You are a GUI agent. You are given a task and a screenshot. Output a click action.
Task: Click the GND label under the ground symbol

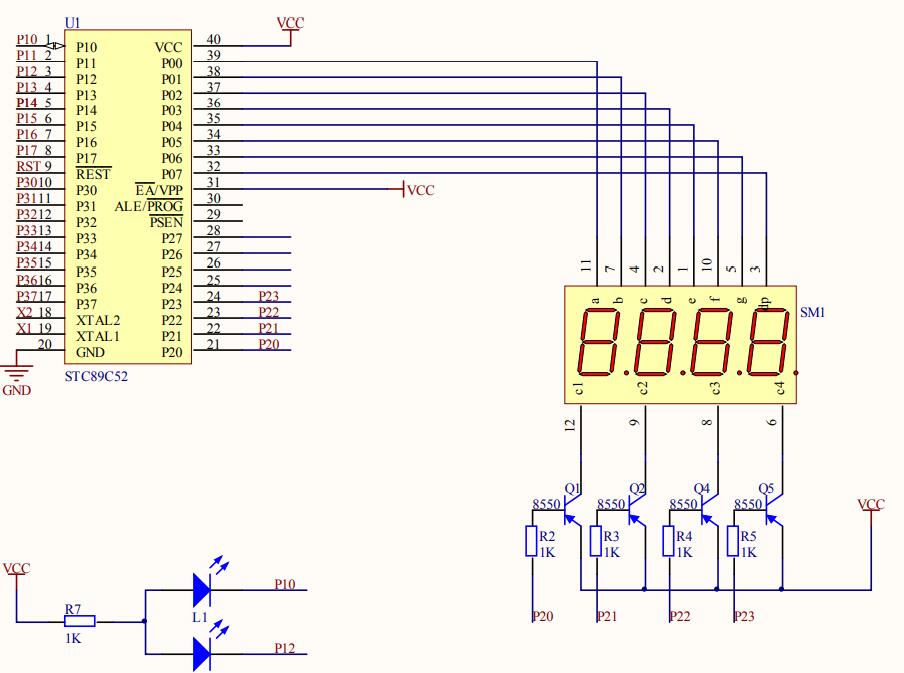17,390
